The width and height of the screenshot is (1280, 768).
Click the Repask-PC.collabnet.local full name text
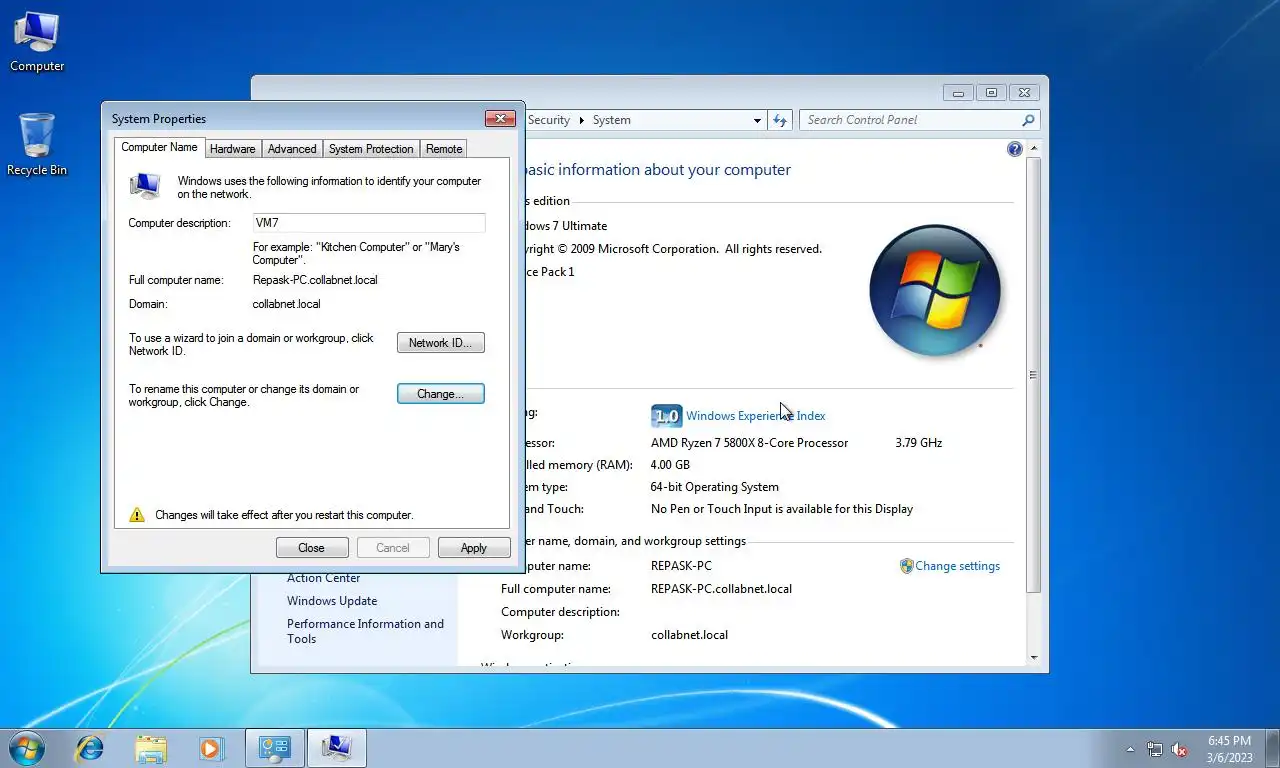point(315,280)
